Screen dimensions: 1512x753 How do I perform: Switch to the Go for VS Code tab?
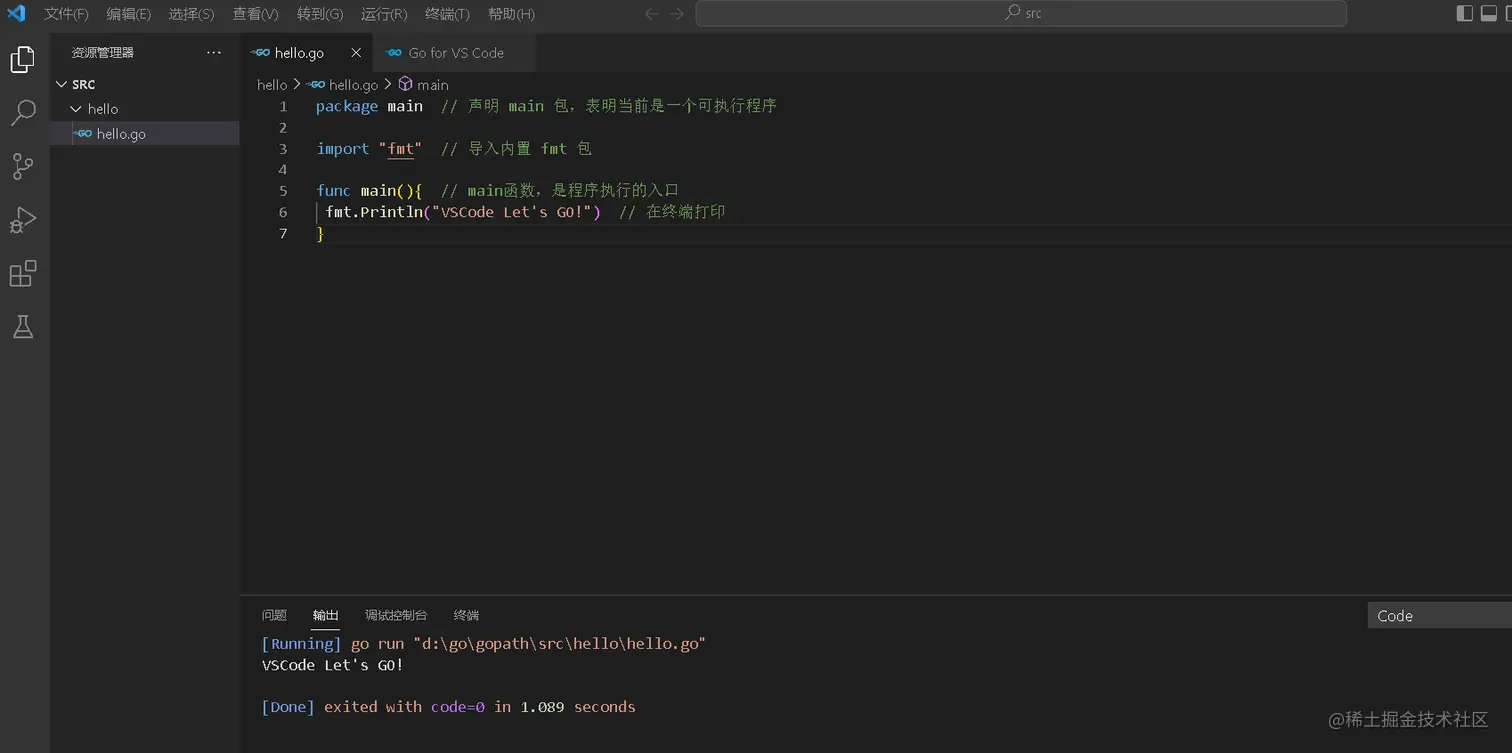click(x=454, y=53)
